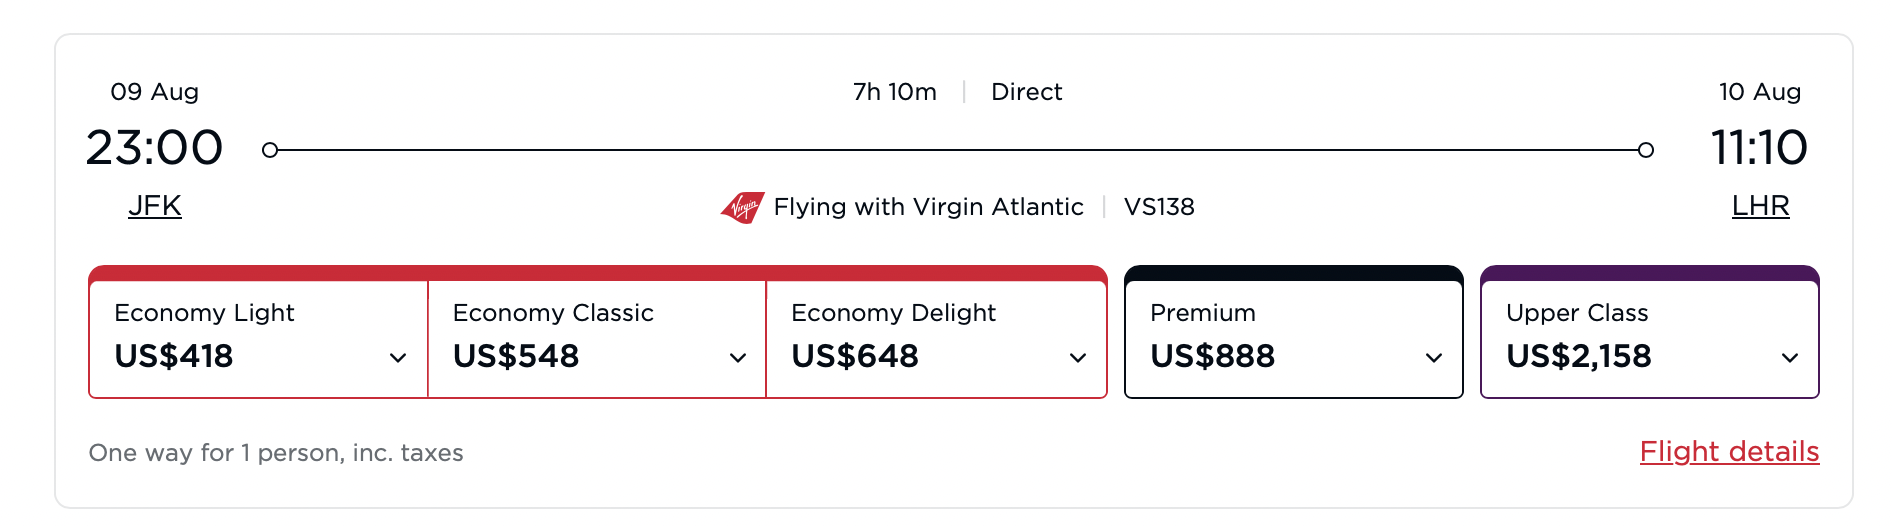Open the JFK airport link
1892x526 pixels.
[x=155, y=206]
